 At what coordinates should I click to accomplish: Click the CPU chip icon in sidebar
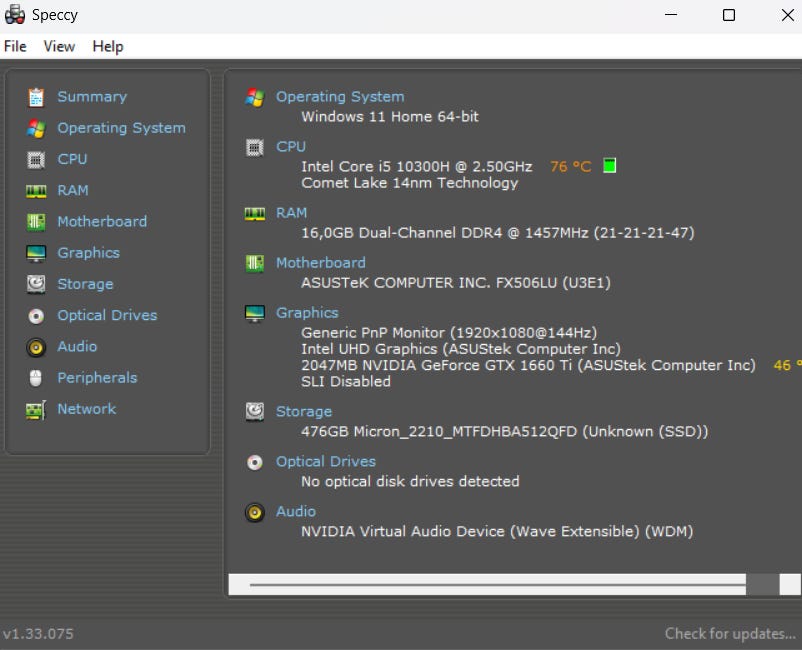pyautogui.click(x=36, y=160)
